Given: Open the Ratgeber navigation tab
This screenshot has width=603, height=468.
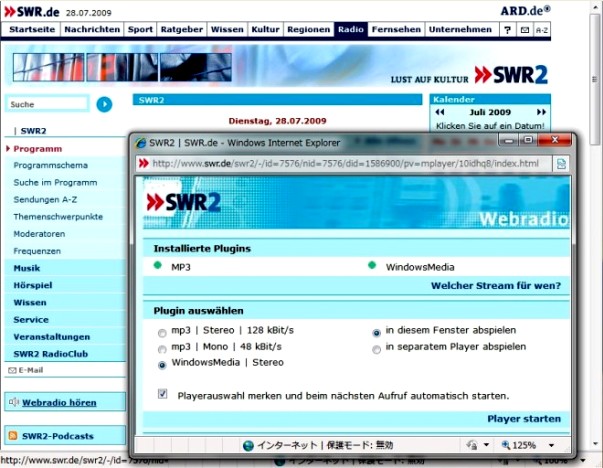Looking at the screenshot, I should click(x=182, y=30).
